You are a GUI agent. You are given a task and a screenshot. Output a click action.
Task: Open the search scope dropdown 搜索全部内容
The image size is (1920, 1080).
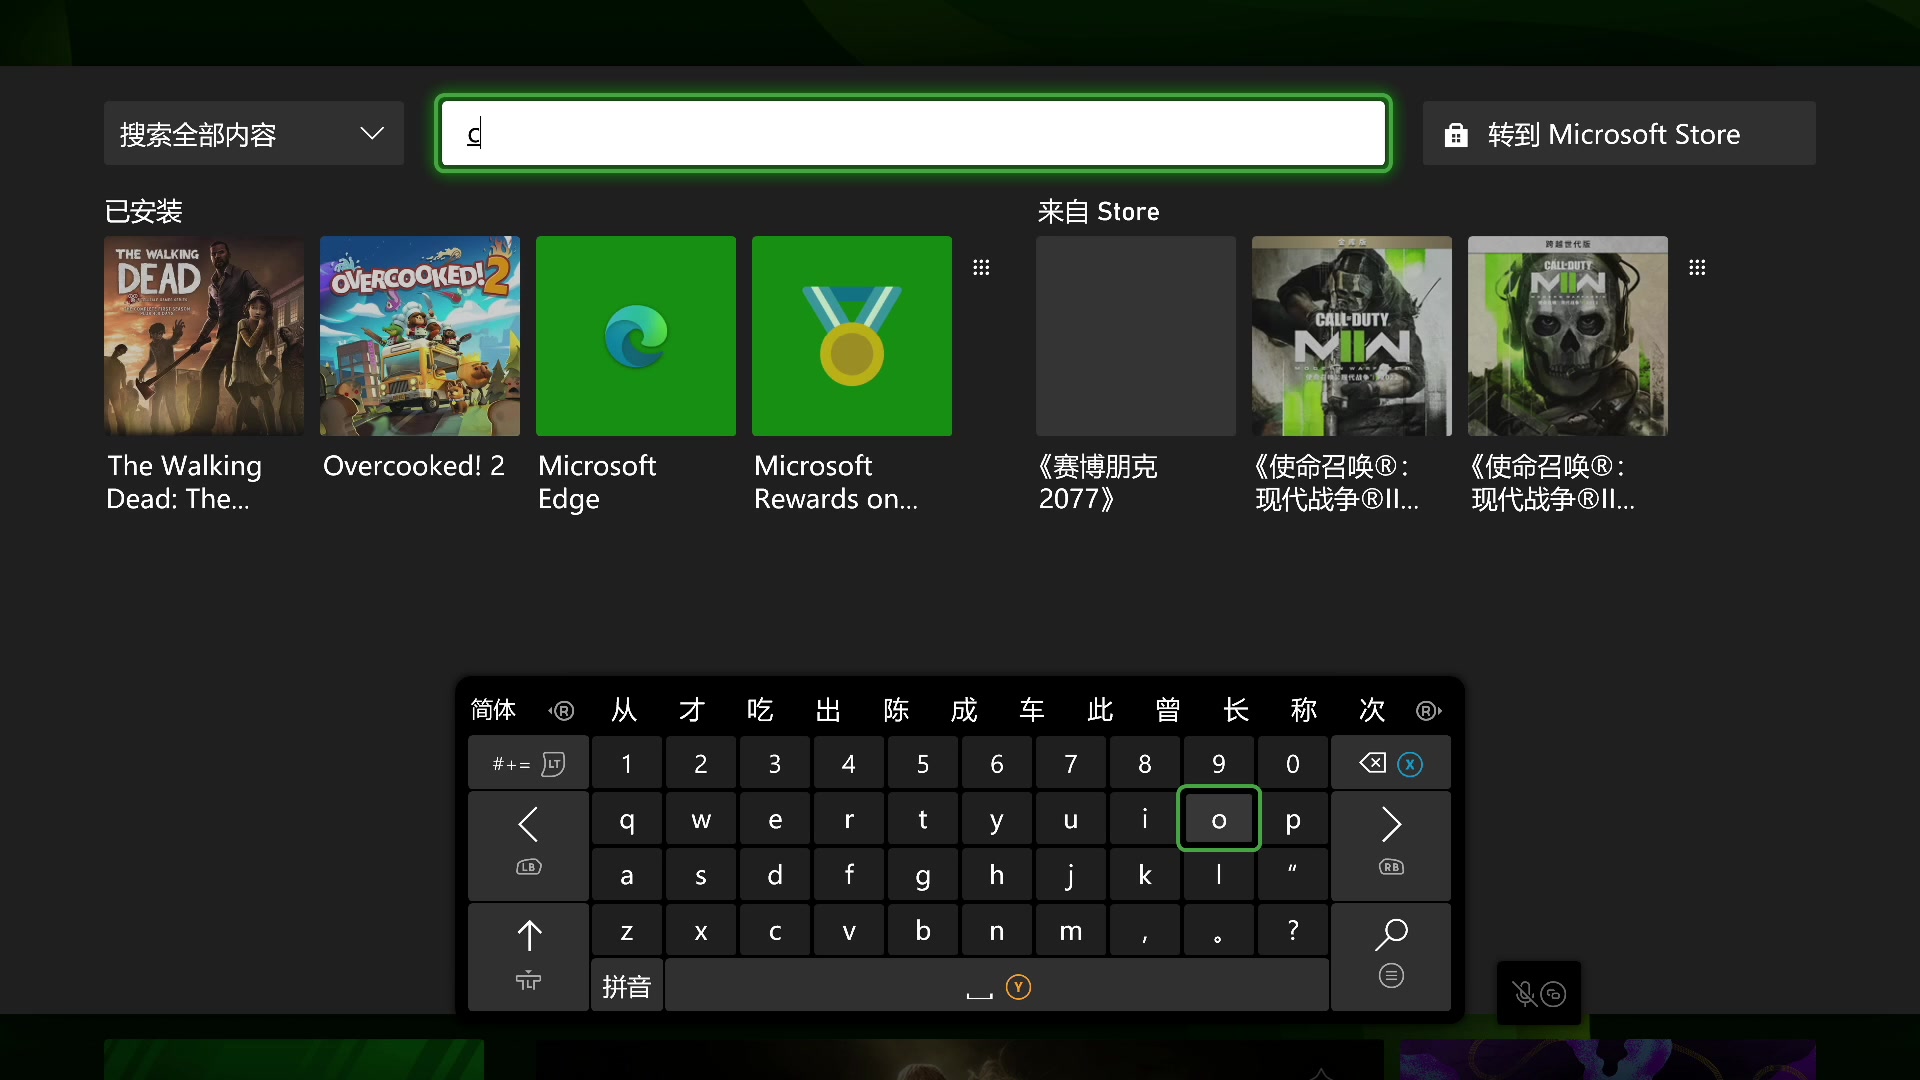(254, 133)
